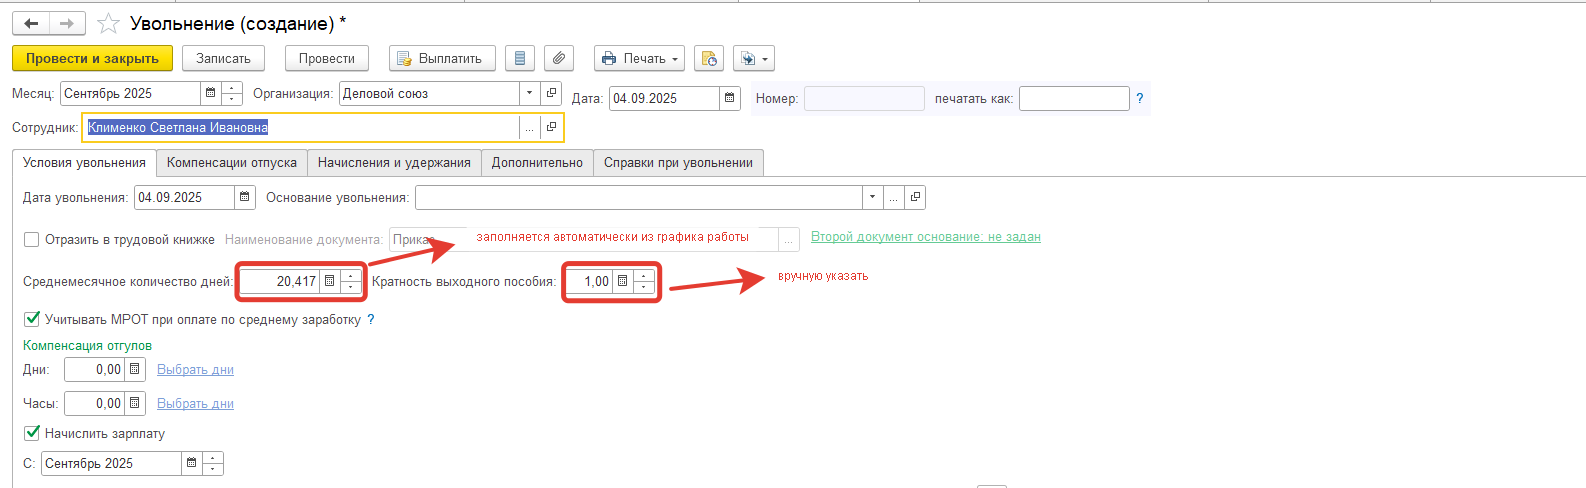1586x488 pixels.
Task: Expand the Организация dropdown list
Action: (529, 93)
